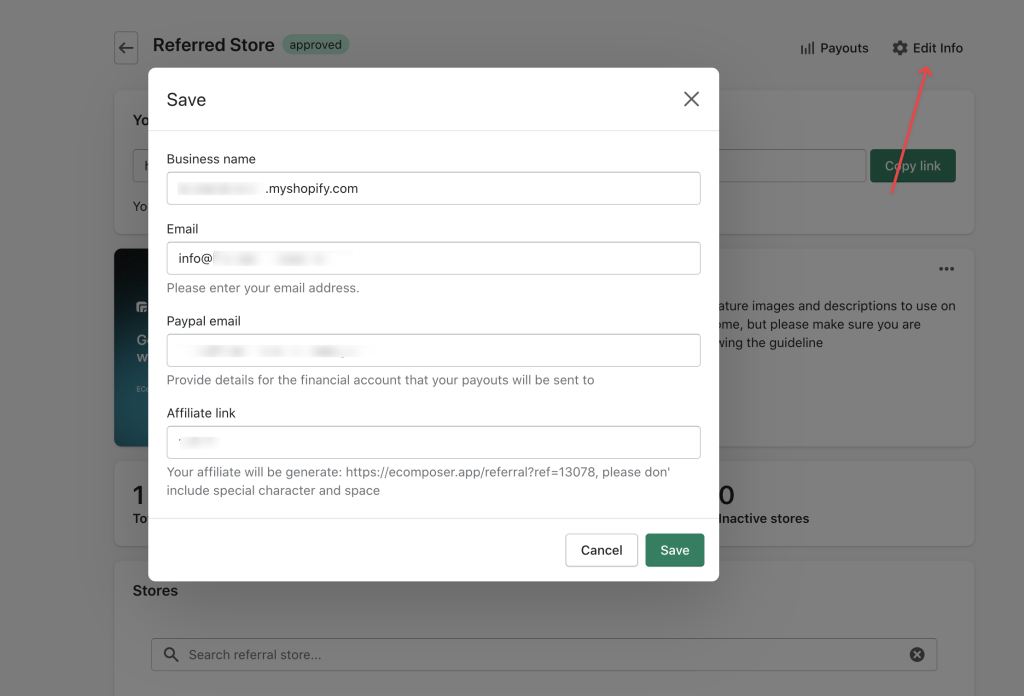
Task: Click the Email field label
Action: pos(182,229)
